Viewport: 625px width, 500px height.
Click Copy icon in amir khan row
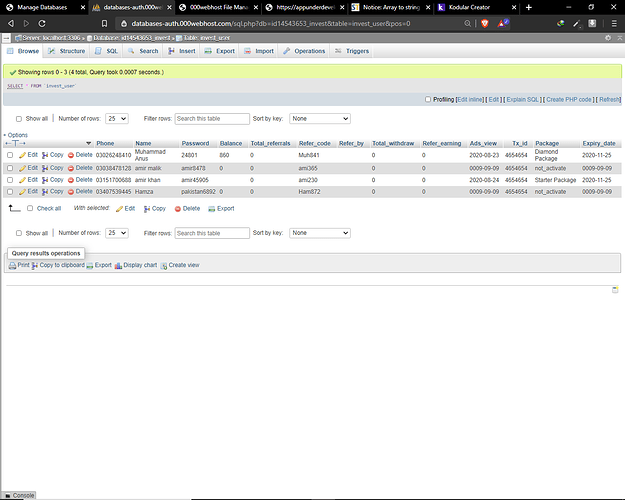click(45, 180)
